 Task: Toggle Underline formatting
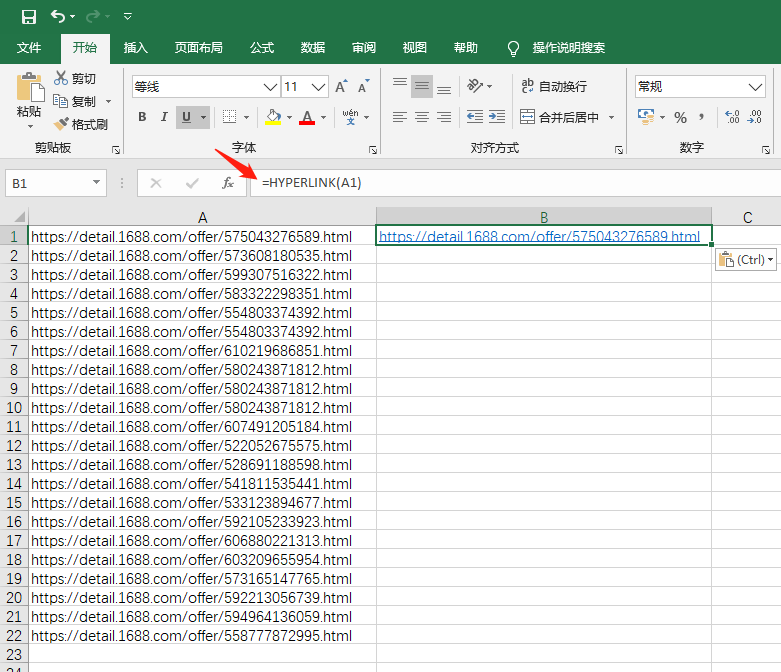(x=186, y=117)
